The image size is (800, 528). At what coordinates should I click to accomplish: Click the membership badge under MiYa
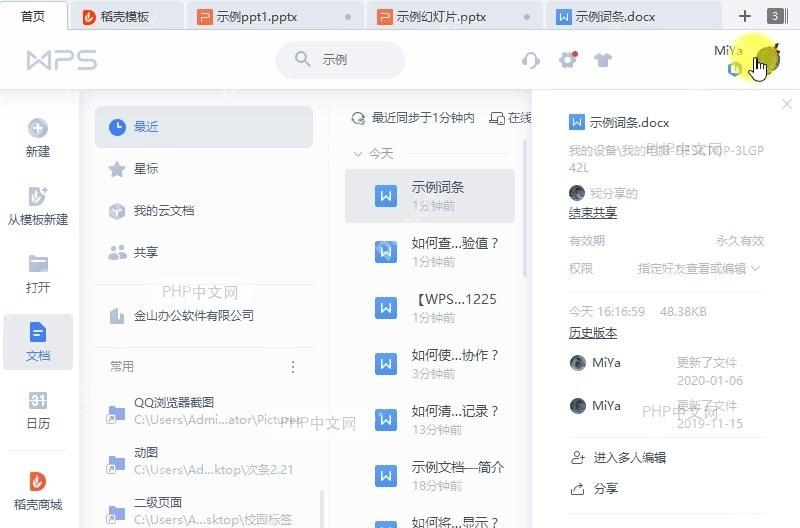click(x=734, y=68)
